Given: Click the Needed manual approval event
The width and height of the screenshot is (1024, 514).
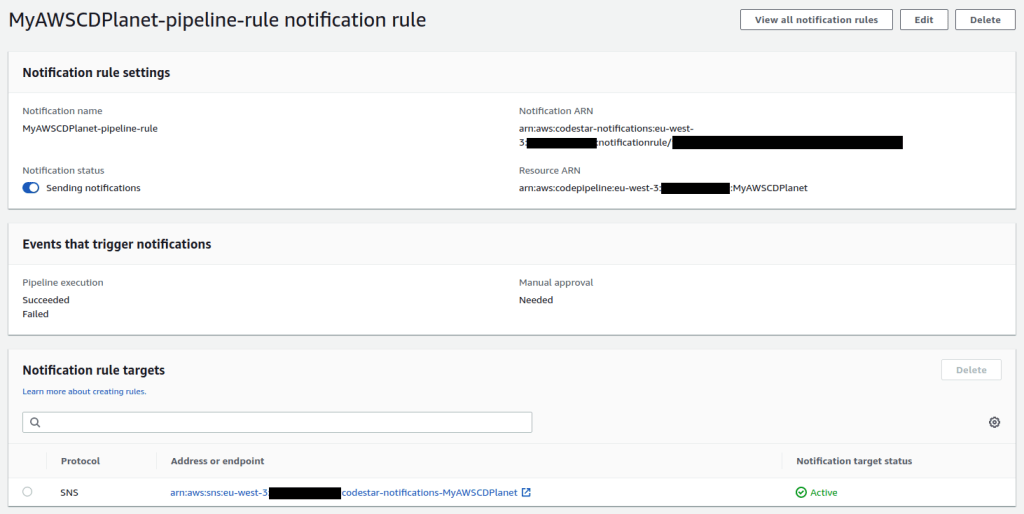Looking at the screenshot, I should pos(536,300).
